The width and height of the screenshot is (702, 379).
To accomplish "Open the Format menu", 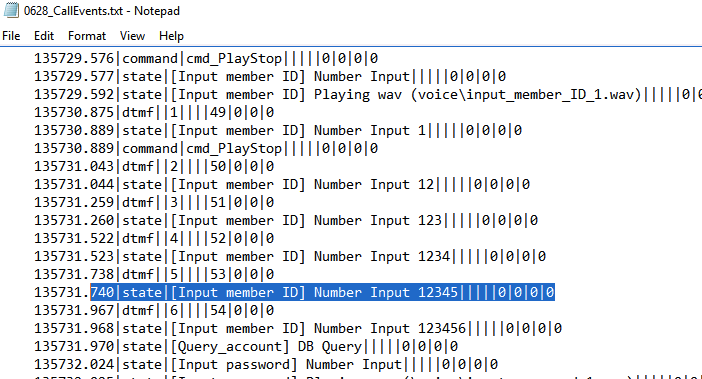I will click(87, 36).
